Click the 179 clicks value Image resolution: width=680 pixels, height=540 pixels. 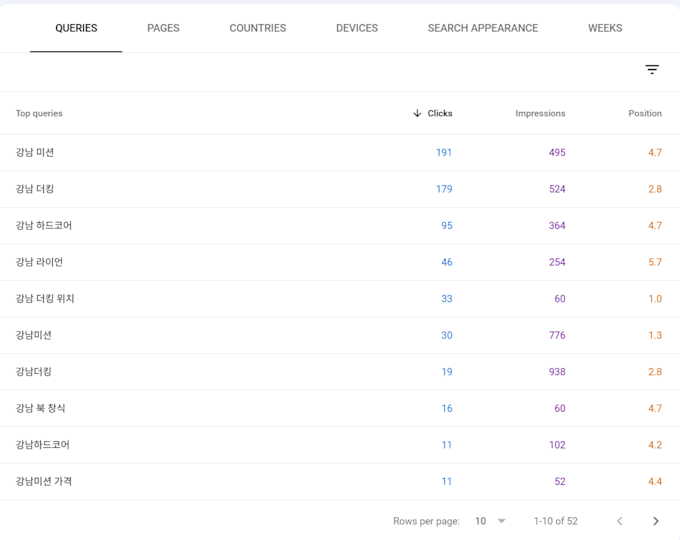pyautogui.click(x=444, y=189)
